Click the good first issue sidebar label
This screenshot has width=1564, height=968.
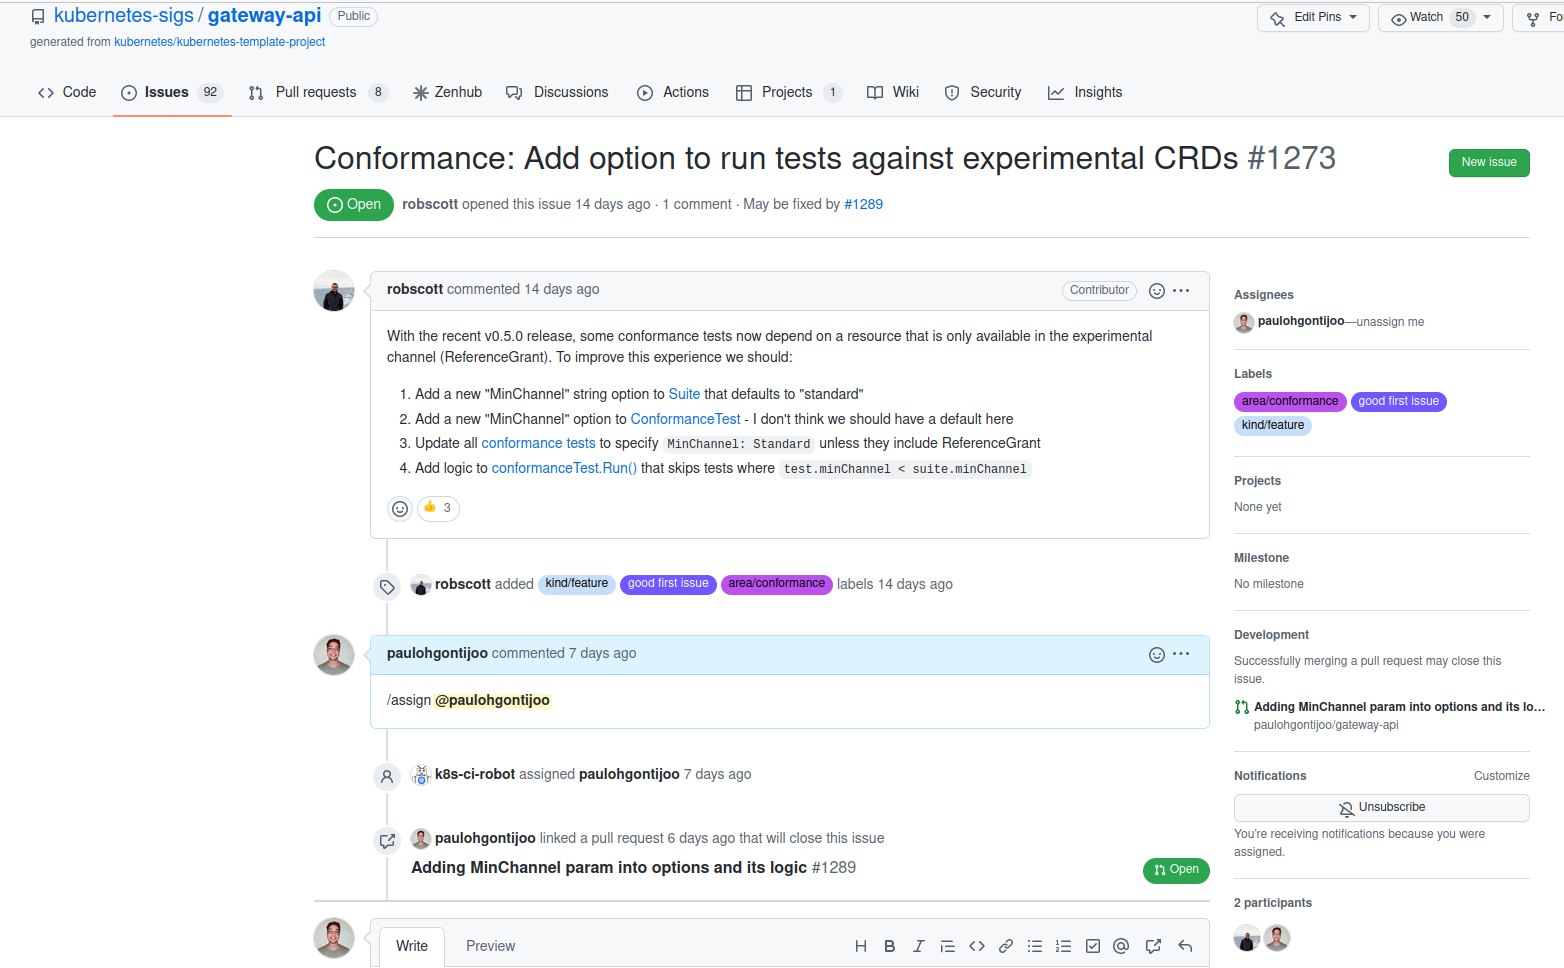tap(1398, 402)
